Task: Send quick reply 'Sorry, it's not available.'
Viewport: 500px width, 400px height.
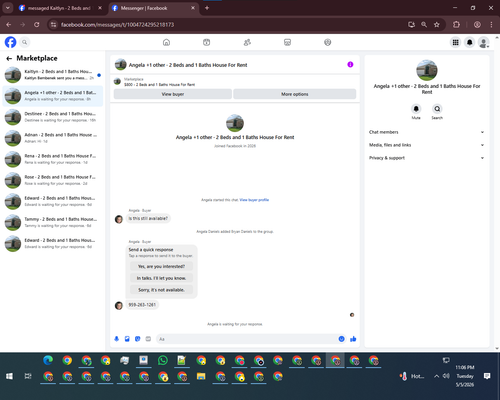Action: pos(161,290)
